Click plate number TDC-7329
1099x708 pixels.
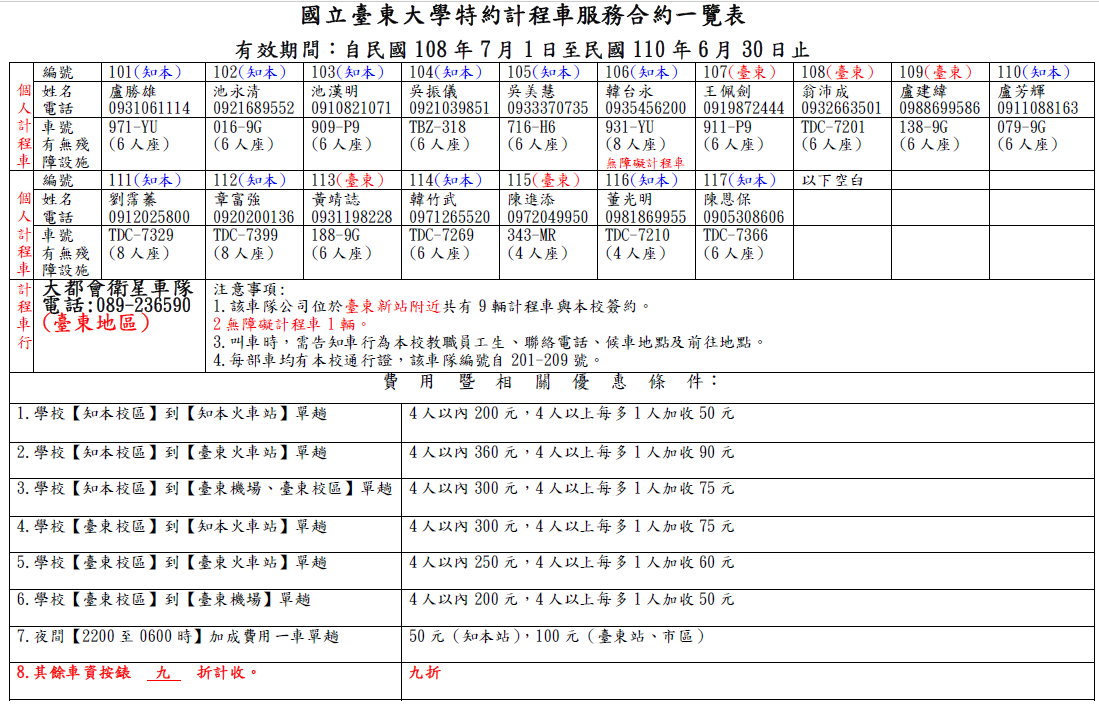pos(141,236)
